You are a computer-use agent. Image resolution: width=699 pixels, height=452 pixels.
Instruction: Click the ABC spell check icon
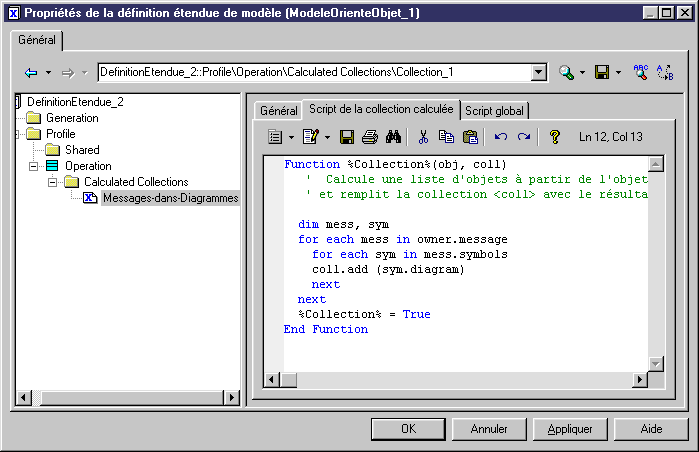click(641, 72)
